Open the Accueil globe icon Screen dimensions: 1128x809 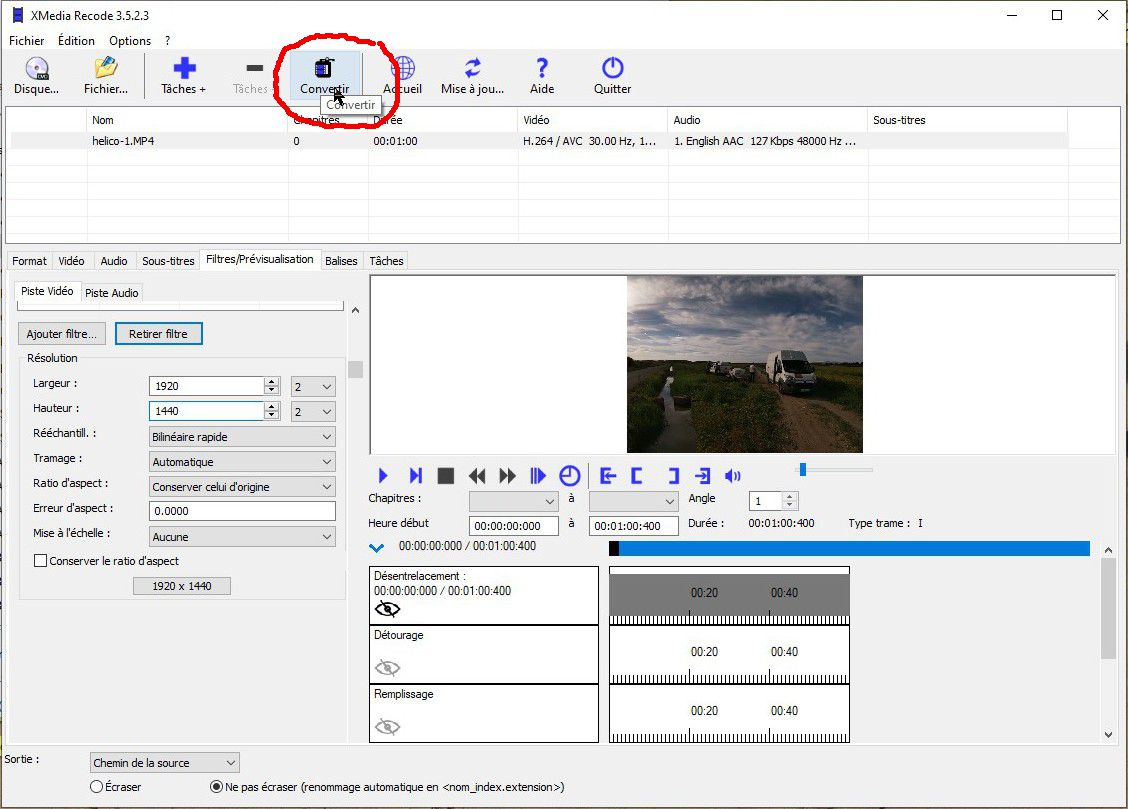pos(403,76)
